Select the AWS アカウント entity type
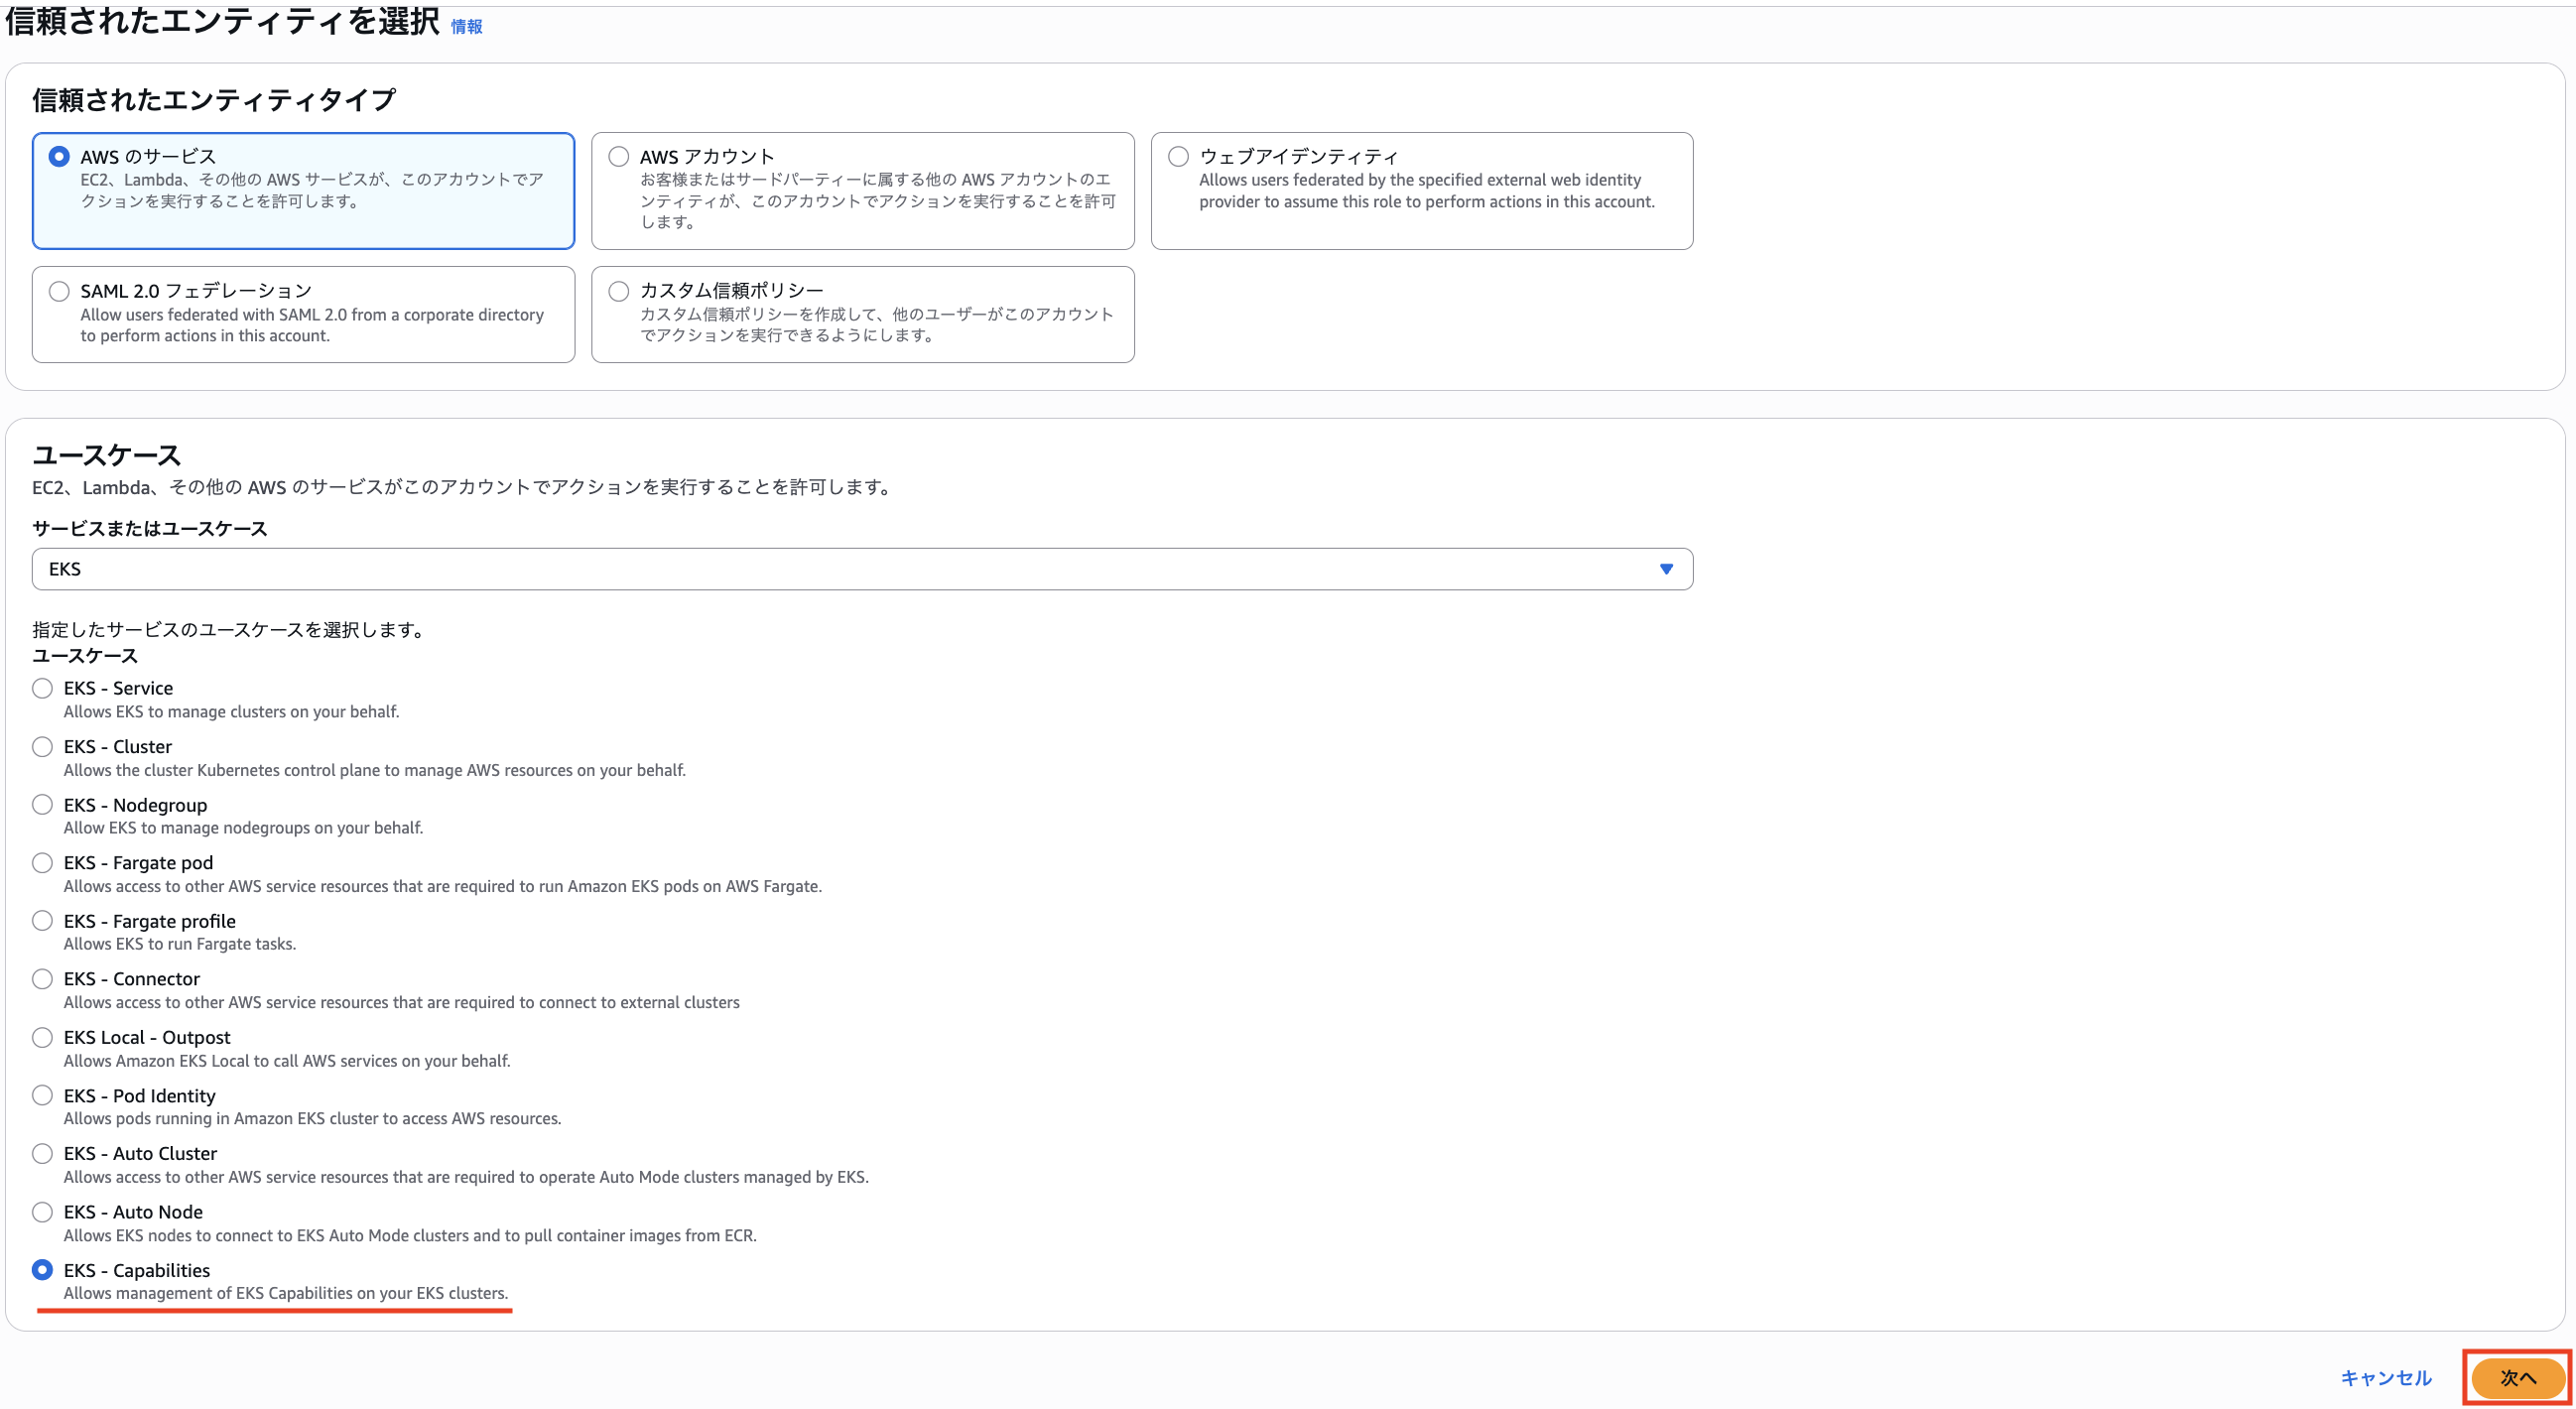Image resolution: width=2576 pixels, height=1409 pixels. click(x=619, y=157)
